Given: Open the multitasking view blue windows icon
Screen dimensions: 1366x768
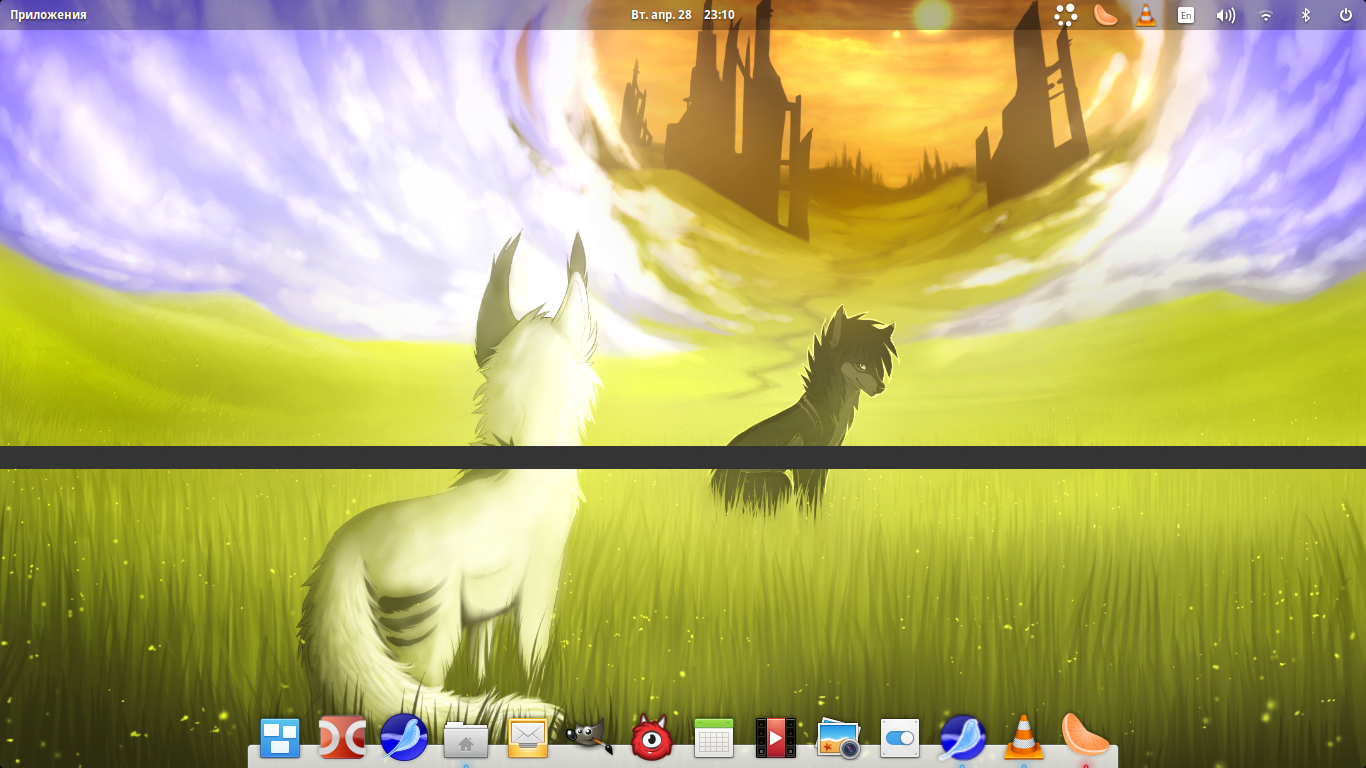Looking at the screenshot, I should tap(280, 738).
